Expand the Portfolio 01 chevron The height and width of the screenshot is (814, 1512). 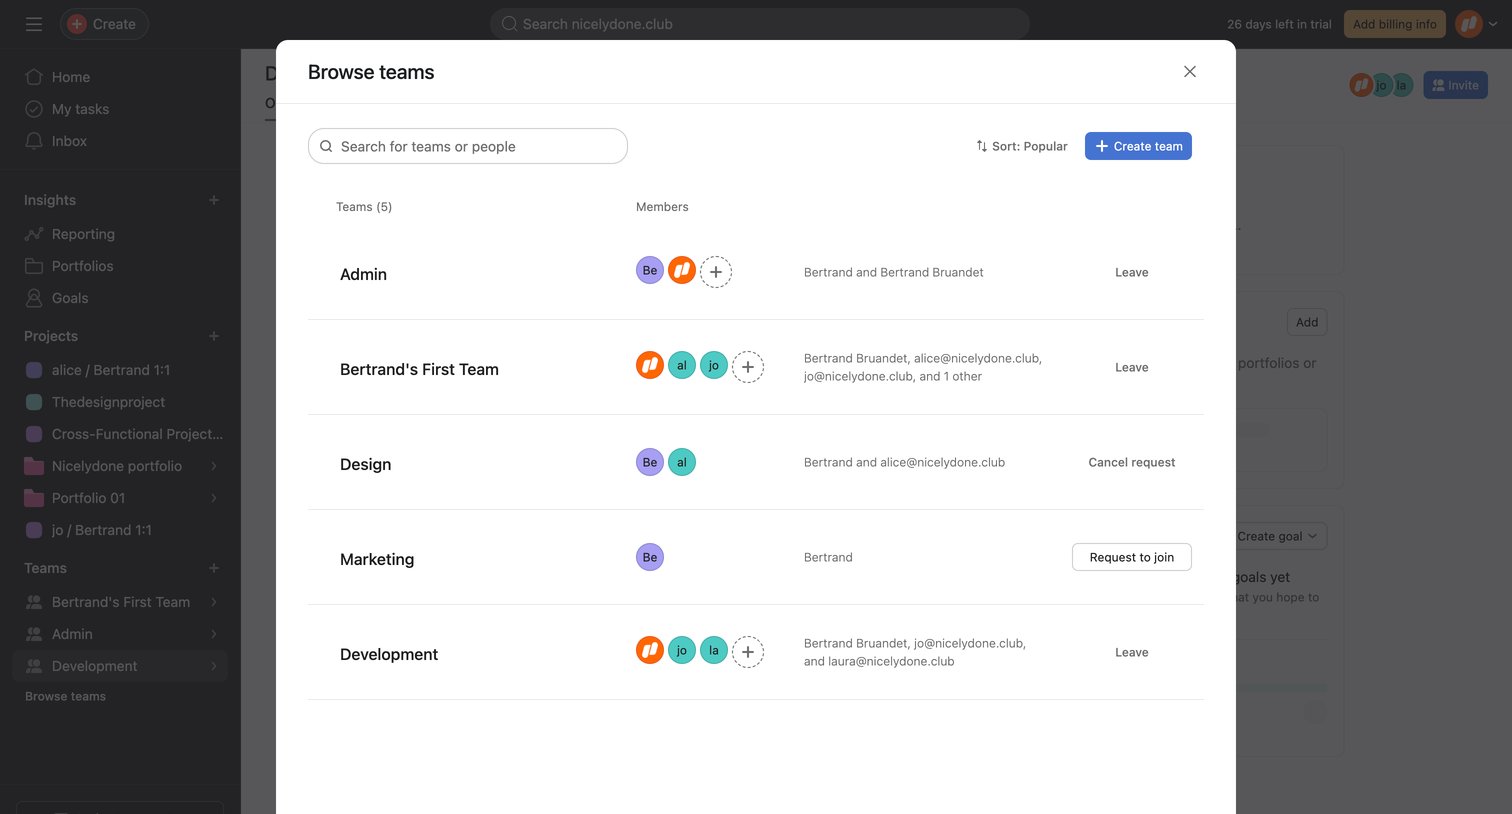click(214, 498)
